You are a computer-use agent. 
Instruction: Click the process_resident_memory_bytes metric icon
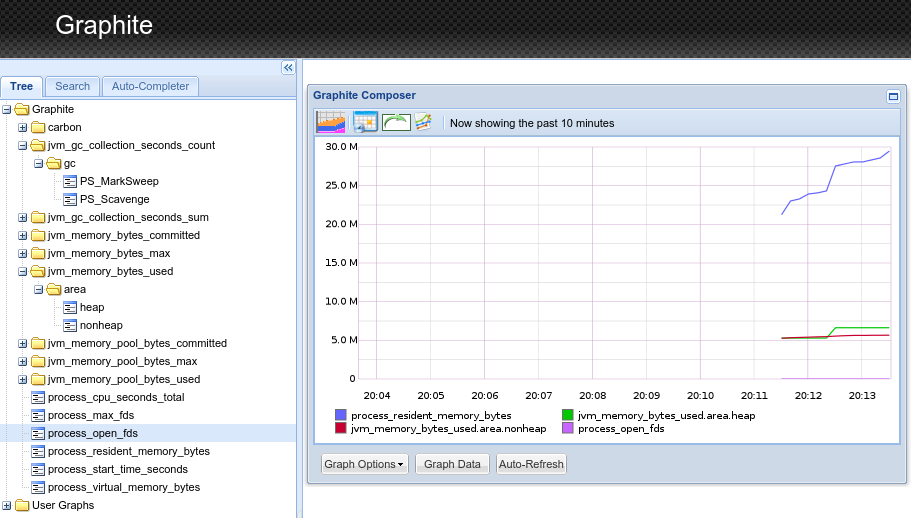click(x=38, y=452)
